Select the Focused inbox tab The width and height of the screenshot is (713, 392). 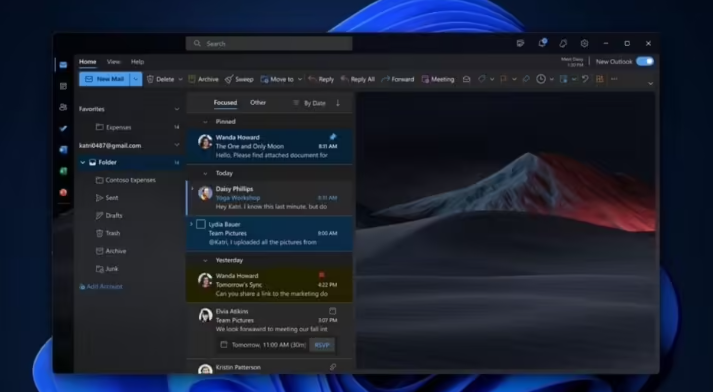tap(225, 103)
